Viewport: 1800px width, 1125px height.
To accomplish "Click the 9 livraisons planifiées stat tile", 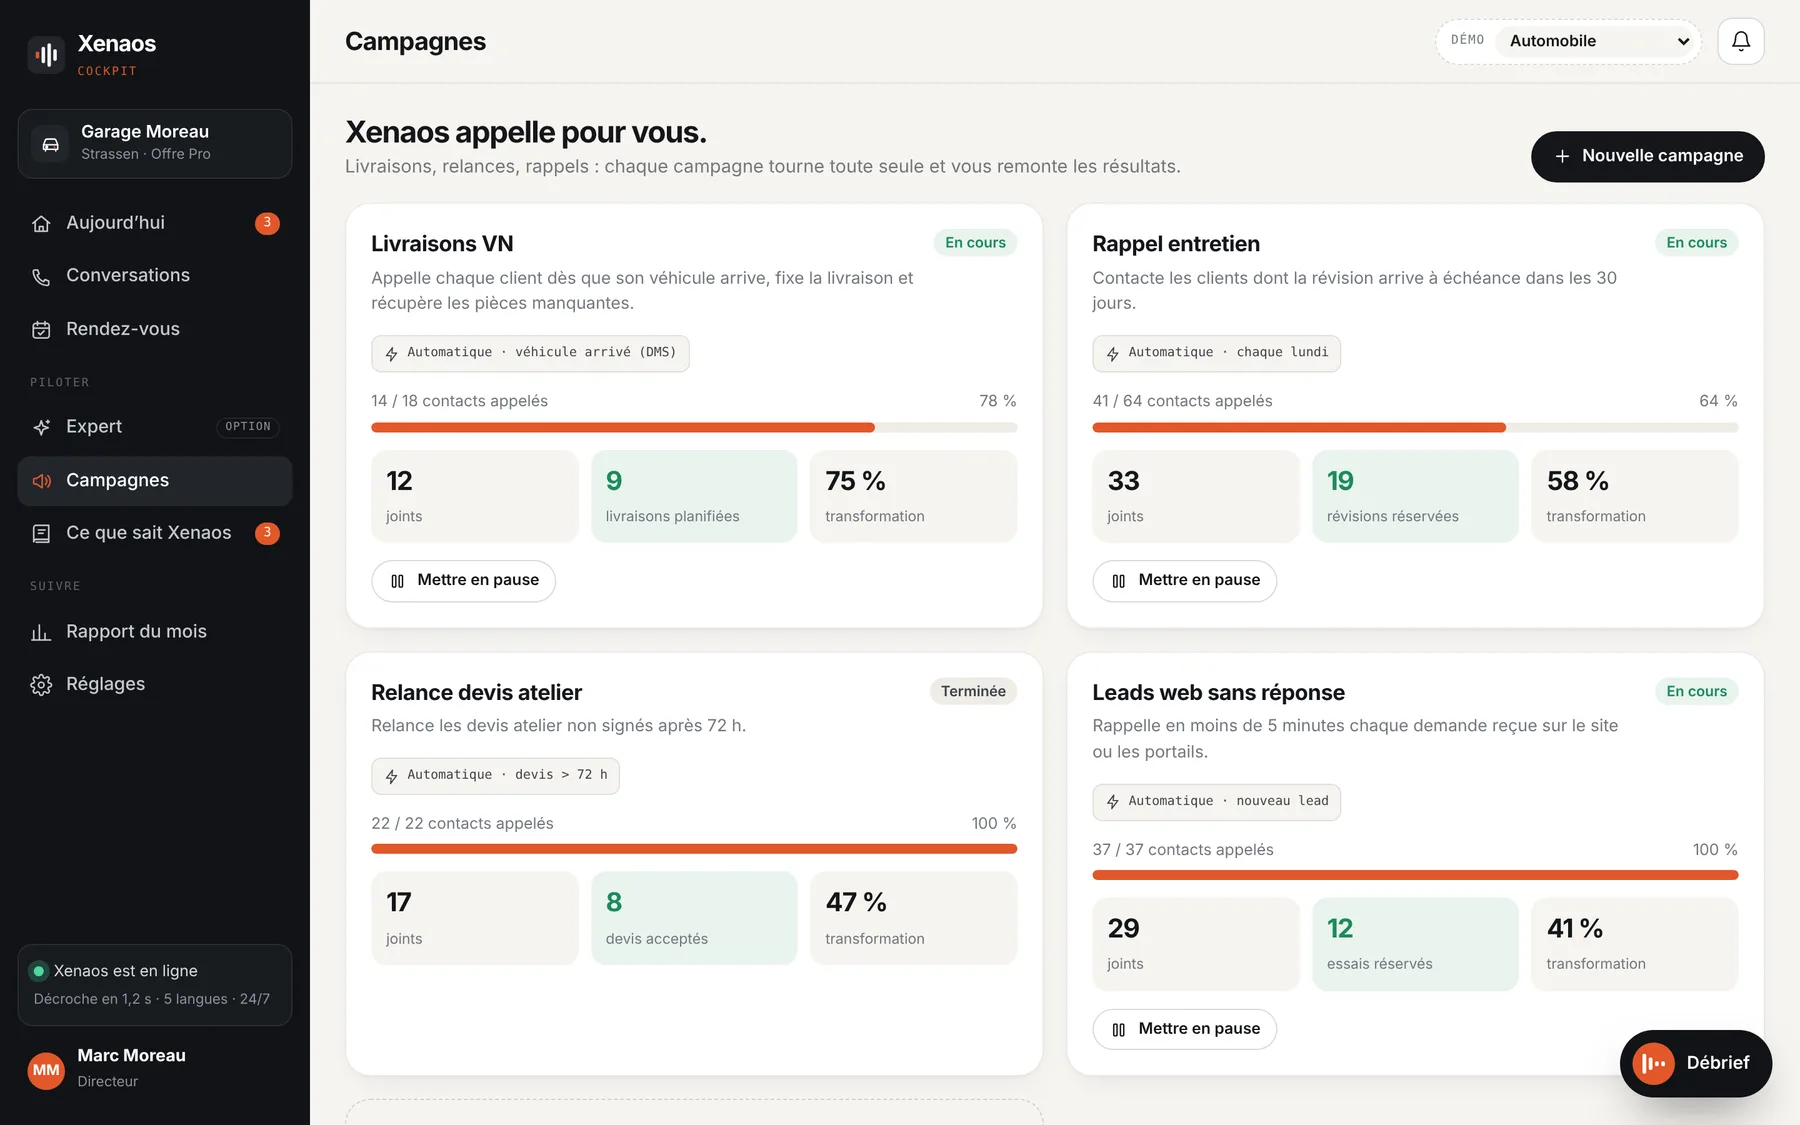I will [694, 496].
